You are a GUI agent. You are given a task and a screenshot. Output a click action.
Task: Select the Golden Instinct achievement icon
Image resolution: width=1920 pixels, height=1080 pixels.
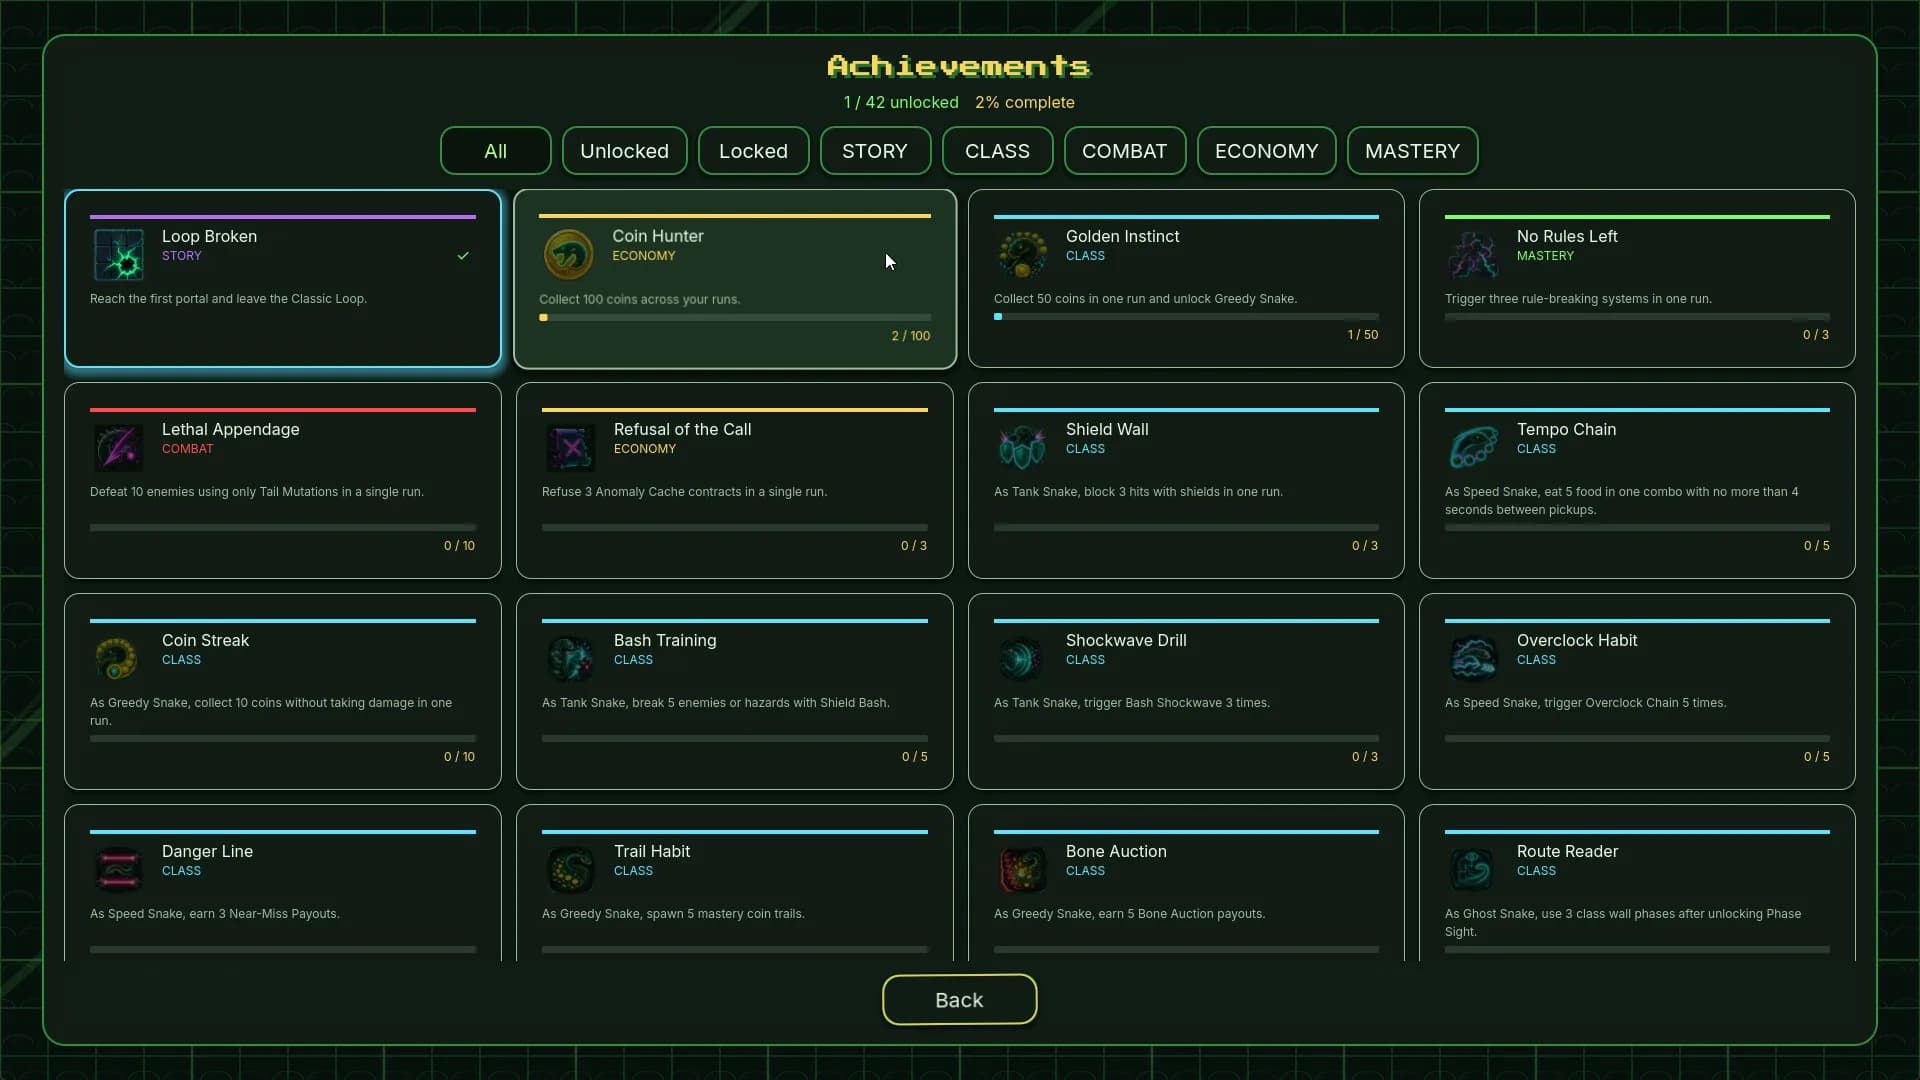pyautogui.click(x=1022, y=254)
